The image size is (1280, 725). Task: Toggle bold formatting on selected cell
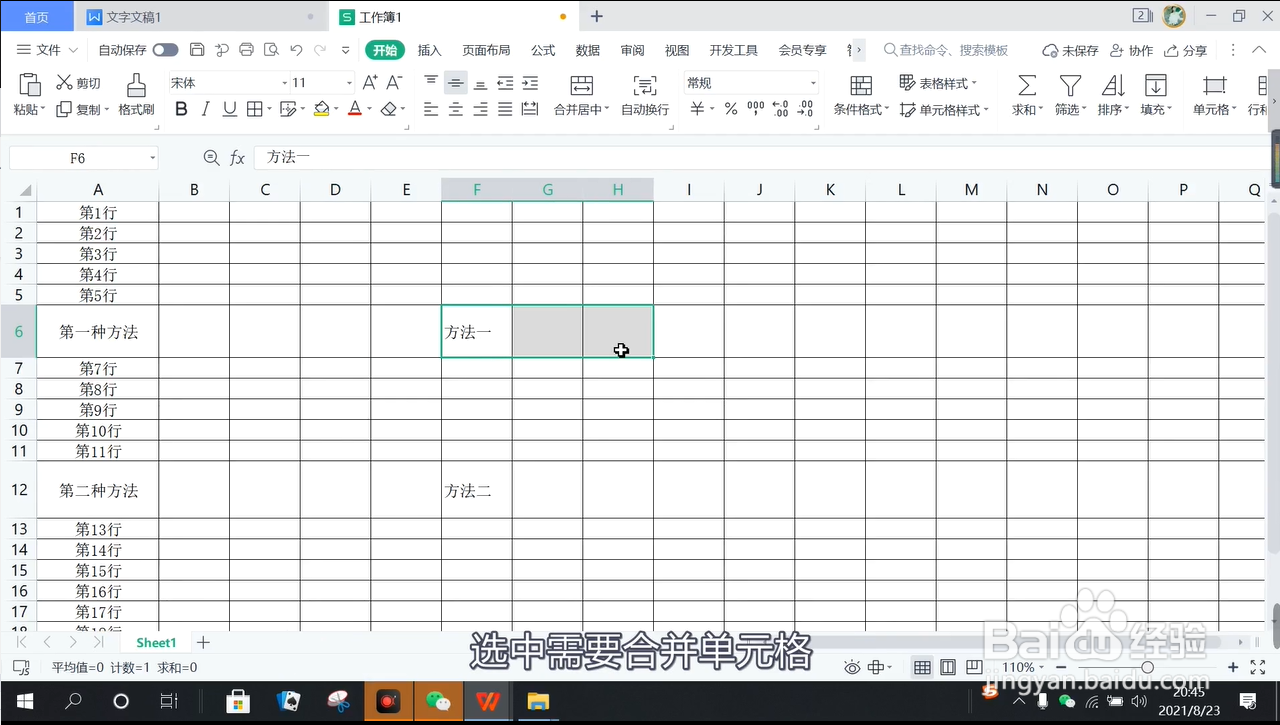click(181, 108)
